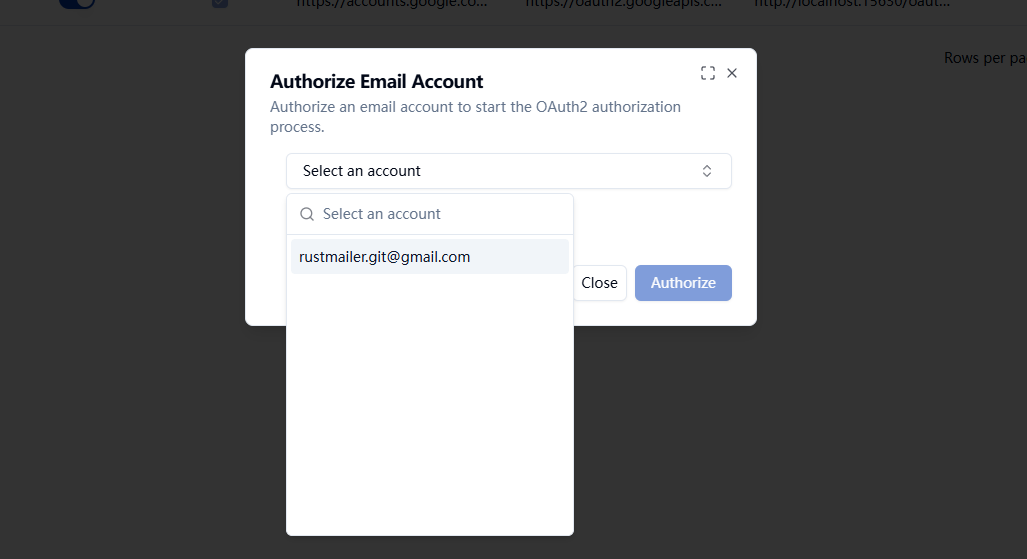This screenshot has height=559, width=1027.
Task: Open the Select an account combobox
Action: [x=509, y=171]
